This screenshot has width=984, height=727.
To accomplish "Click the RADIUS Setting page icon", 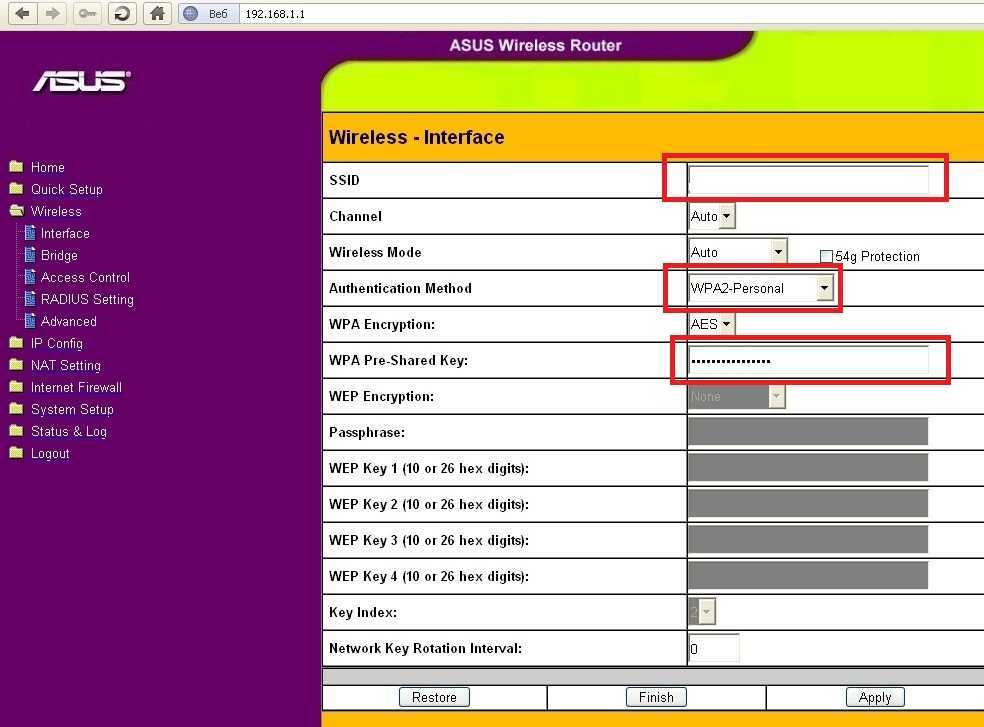I will click(29, 299).
